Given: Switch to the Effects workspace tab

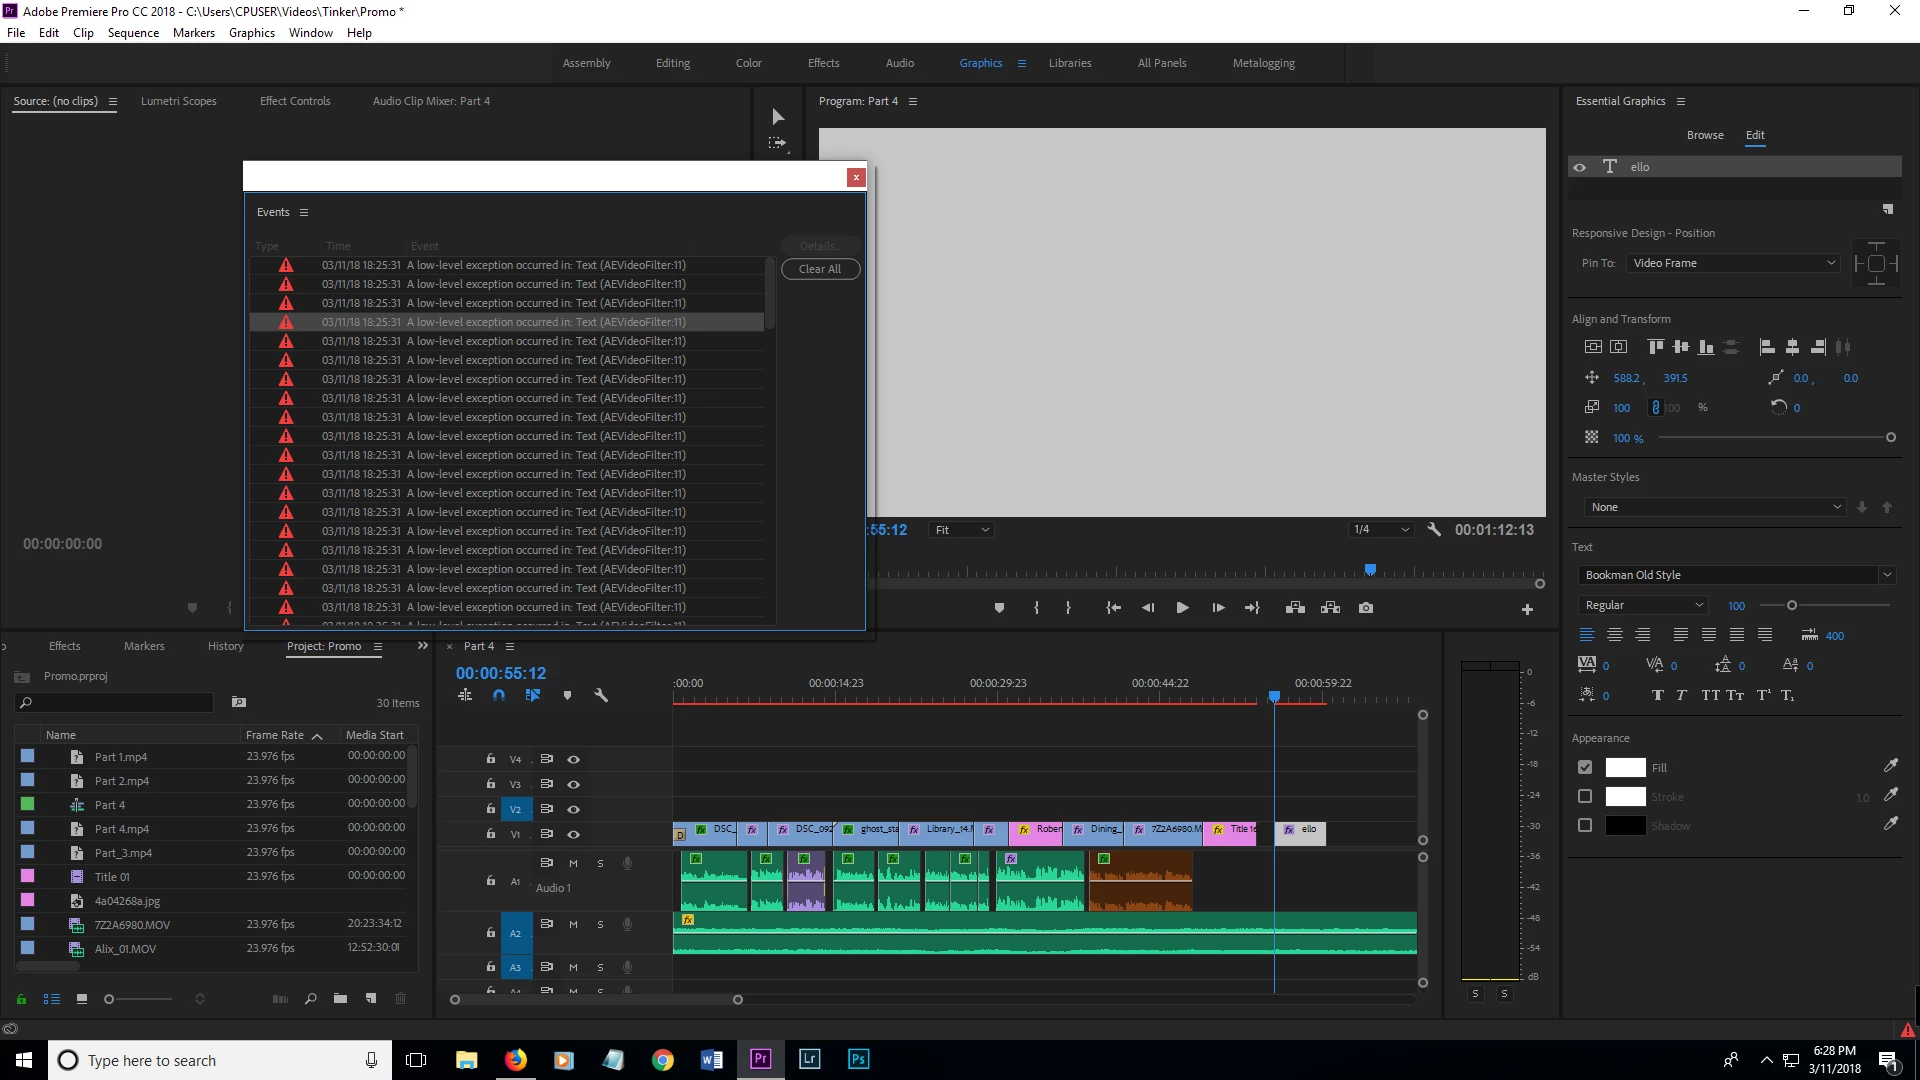Looking at the screenshot, I should click(823, 63).
